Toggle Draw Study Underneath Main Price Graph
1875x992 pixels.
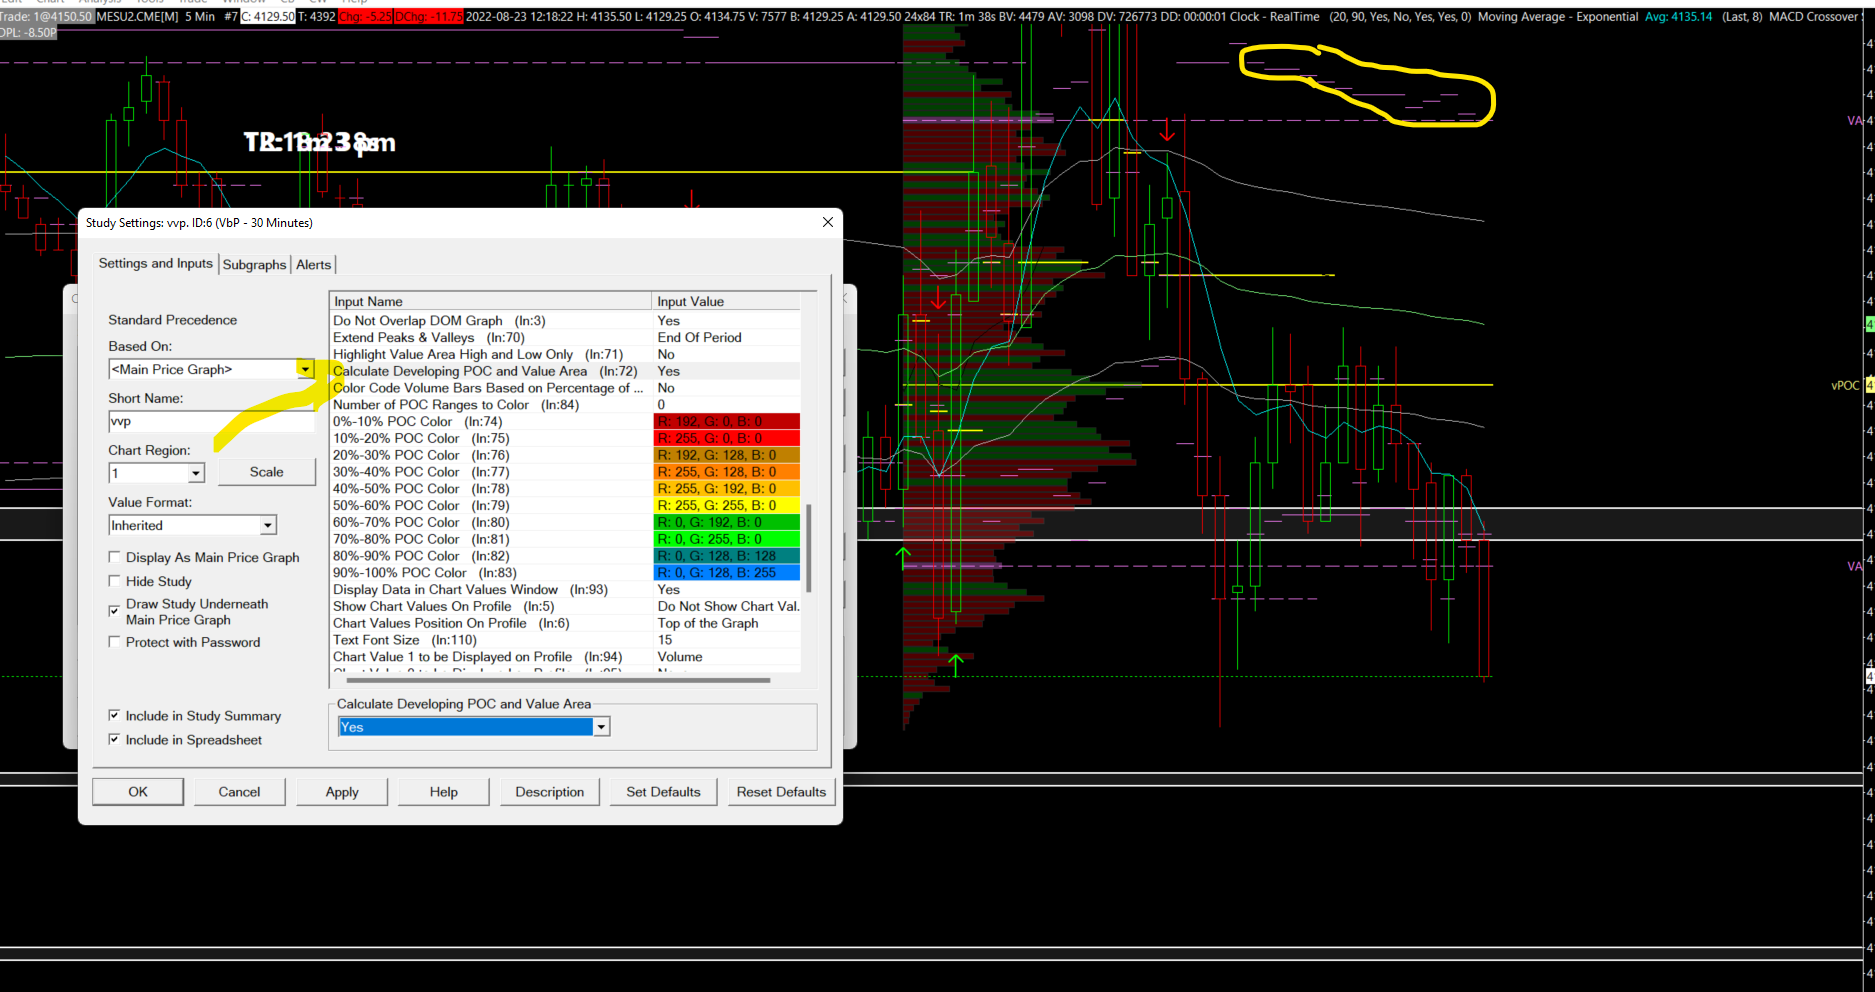(115, 611)
